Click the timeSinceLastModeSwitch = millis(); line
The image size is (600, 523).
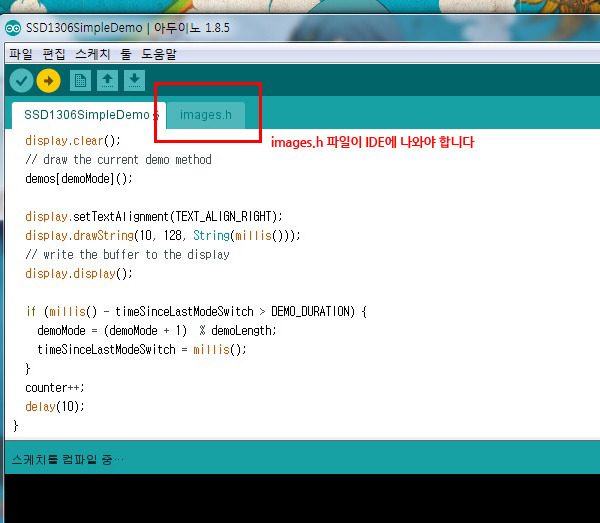[x=142, y=350]
